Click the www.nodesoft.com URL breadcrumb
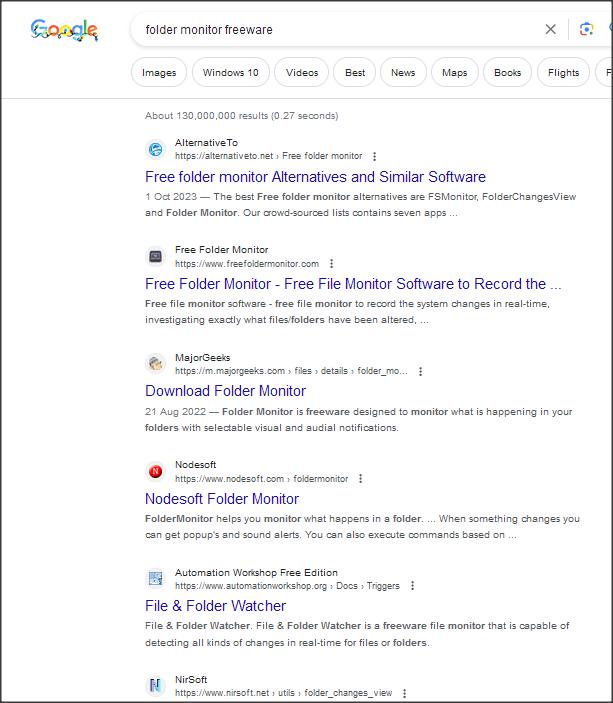 (x=261, y=478)
